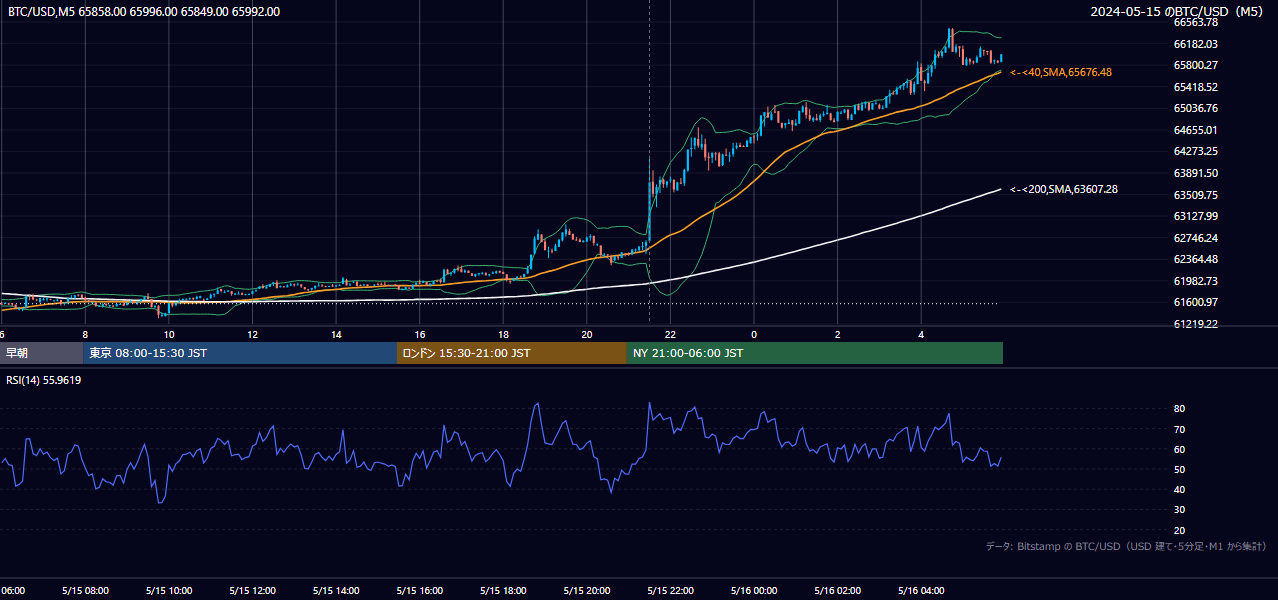The height and width of the screenshot is (600, 1278).
Task: Click the 早朝 session bar
Action: [41, 353]
